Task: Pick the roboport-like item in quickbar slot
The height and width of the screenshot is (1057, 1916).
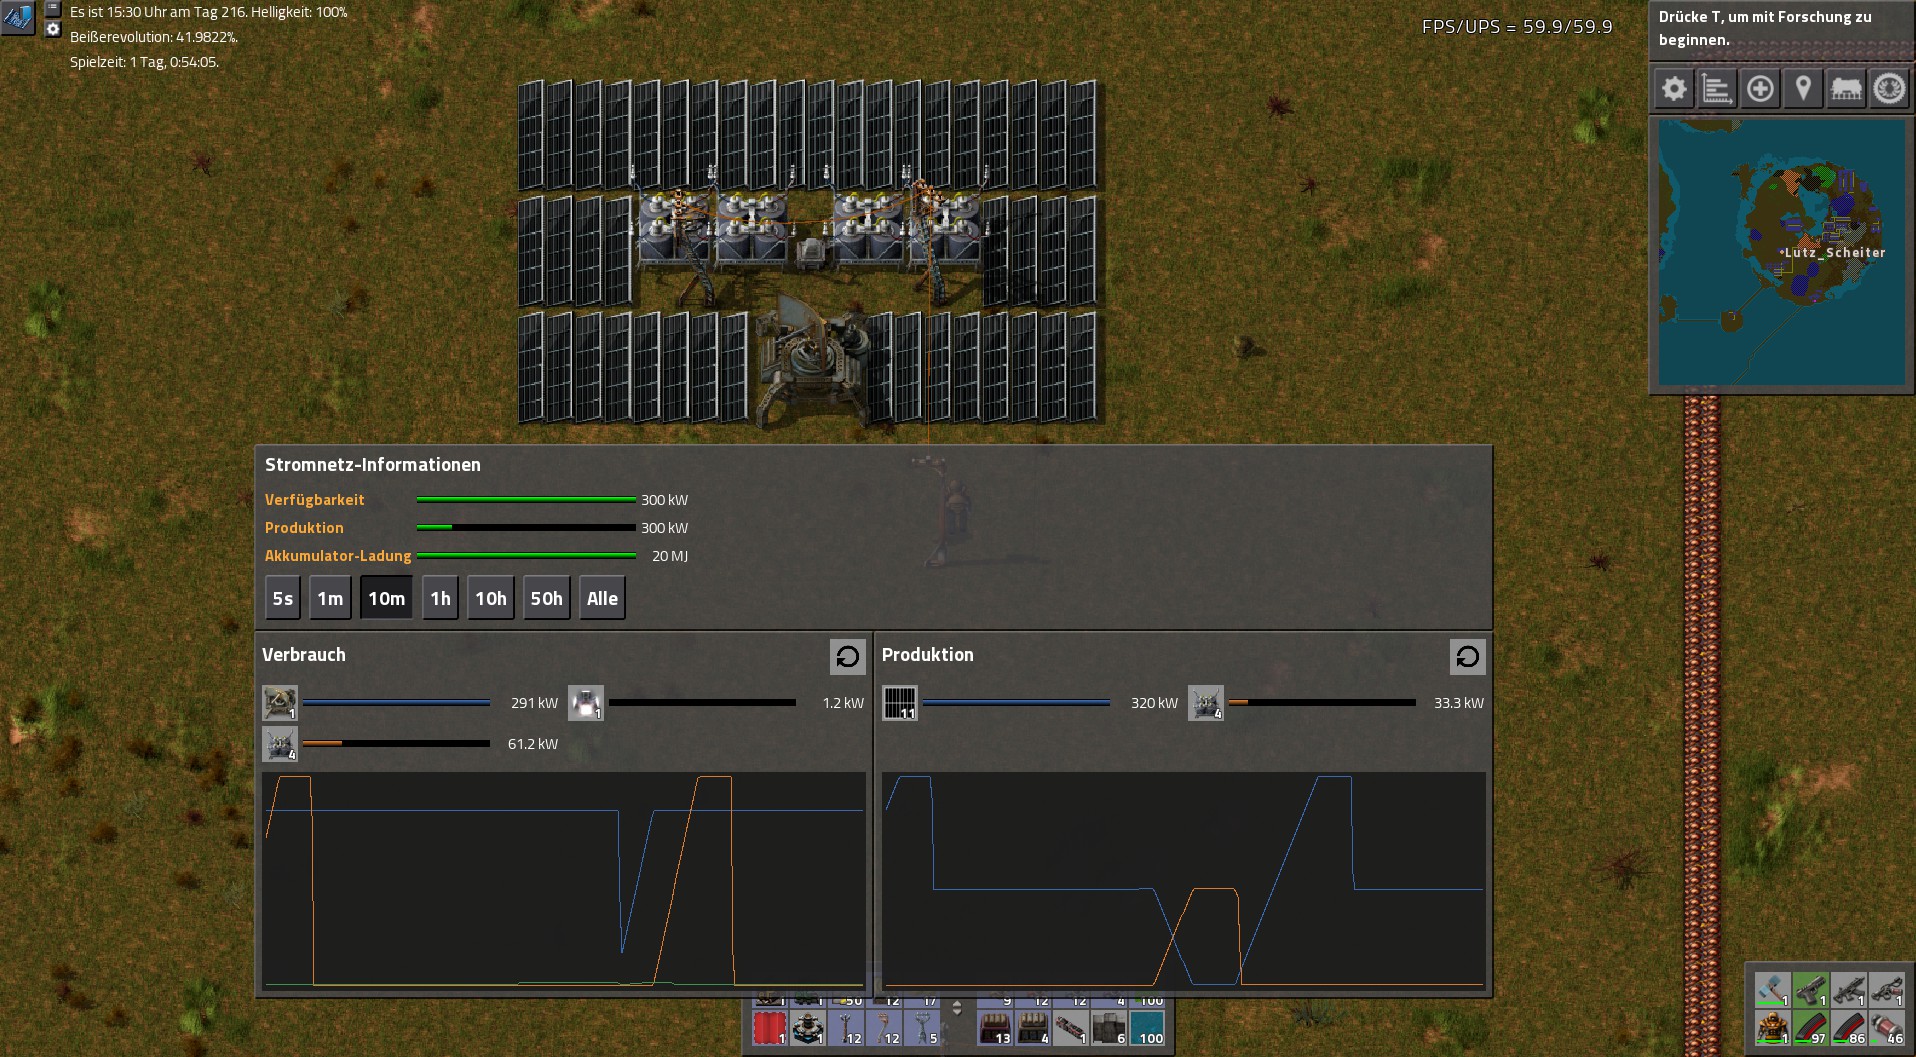Action: 808,1028
